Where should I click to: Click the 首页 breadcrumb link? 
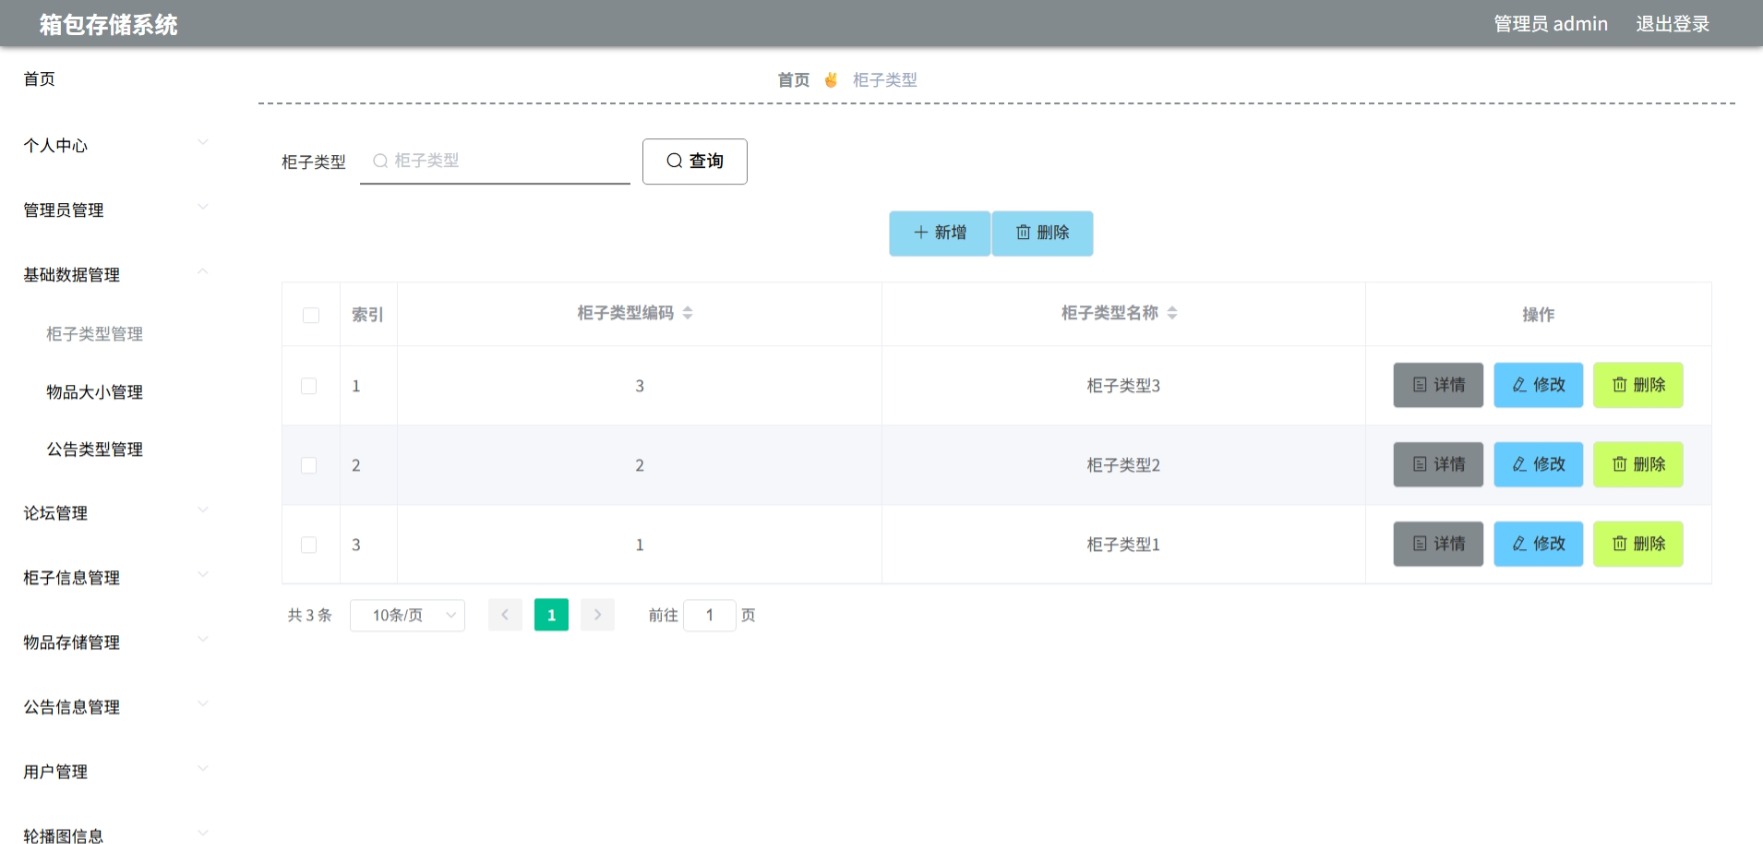pos(794,80)
